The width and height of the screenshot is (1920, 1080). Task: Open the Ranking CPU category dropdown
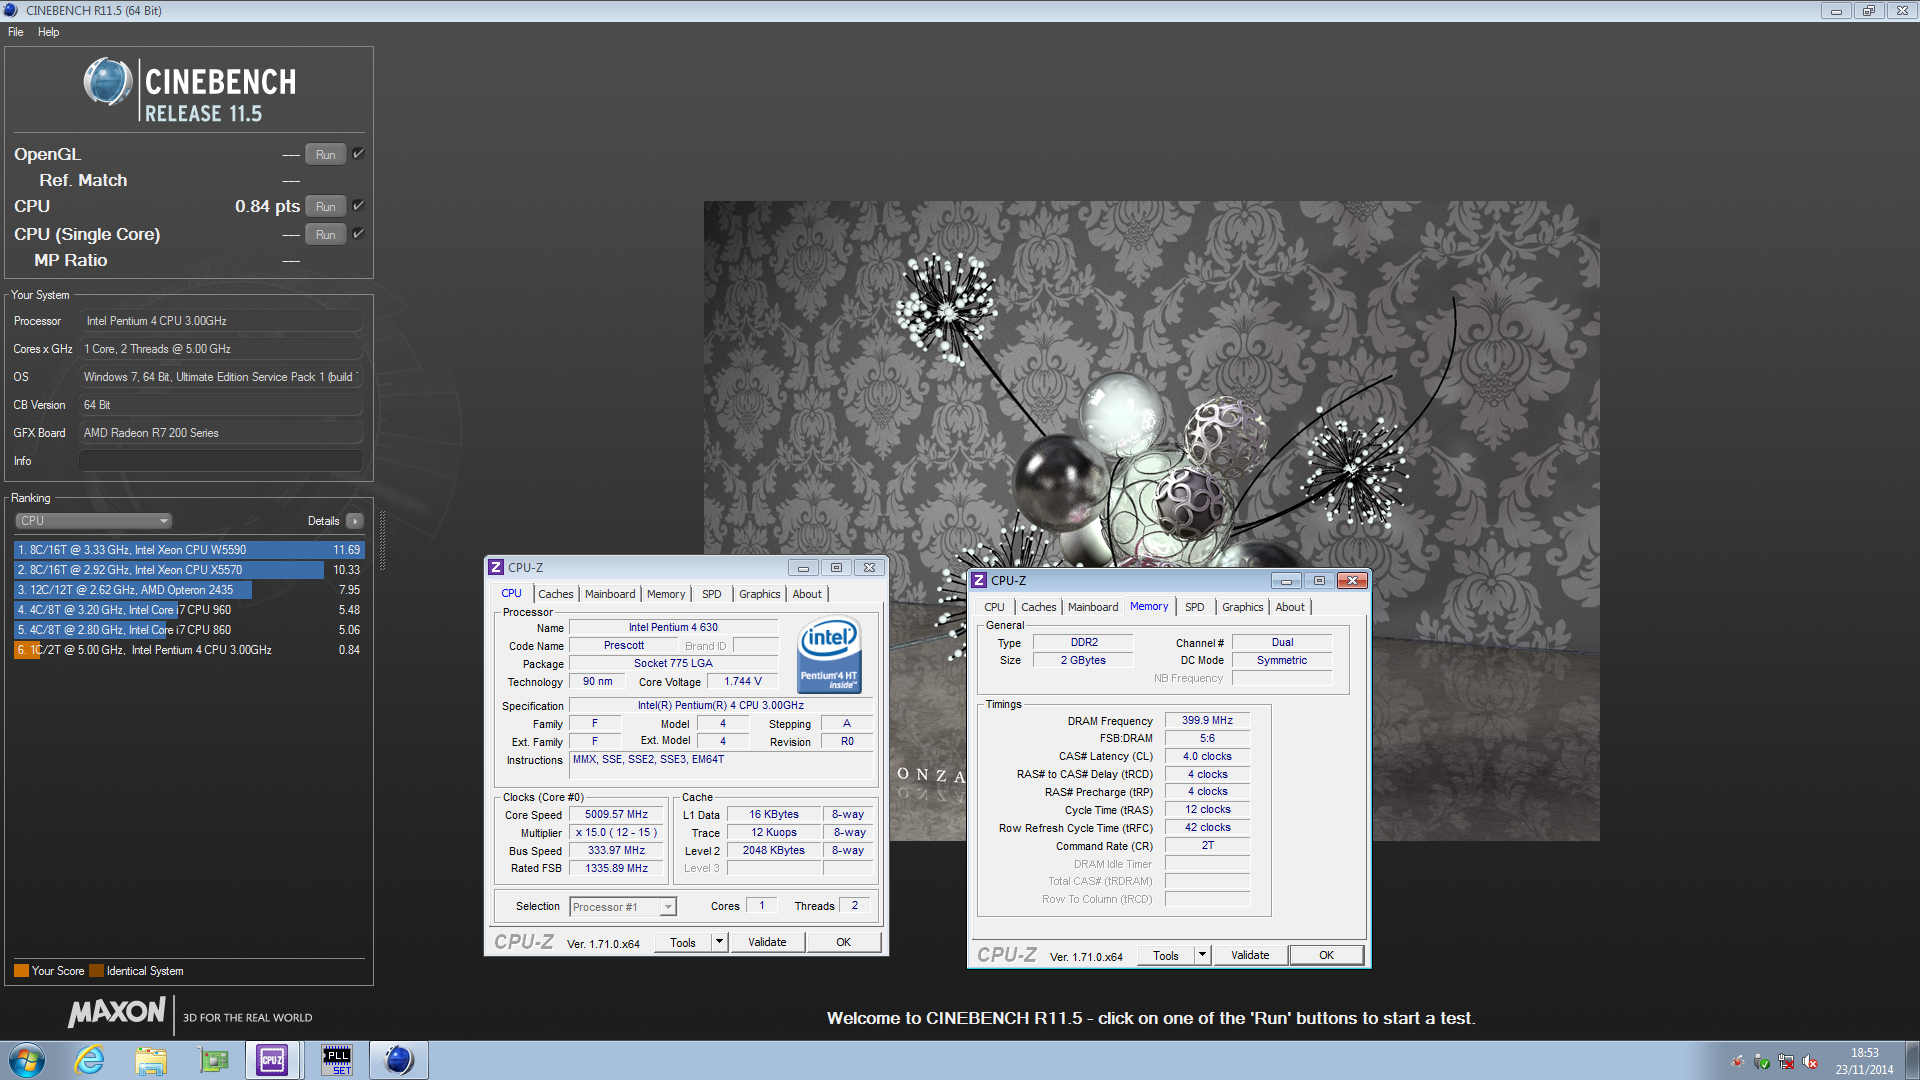[x=94, y=521]
